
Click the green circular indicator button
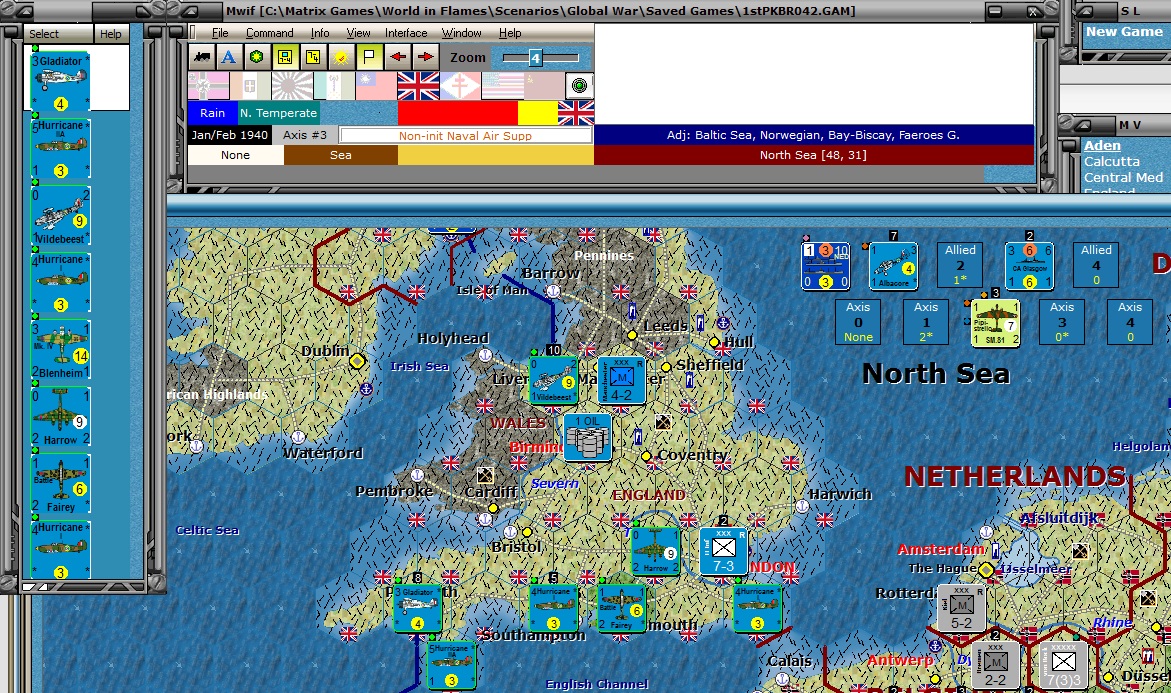coord(579,86)
